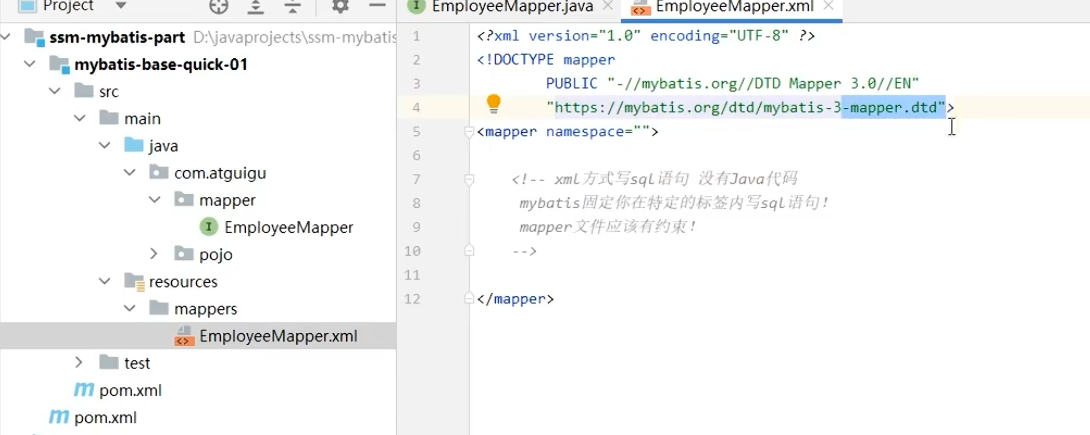The height and width of the screenshot is (435, 1090).
Task: Select the java source folder
Action: click(163, 146)
